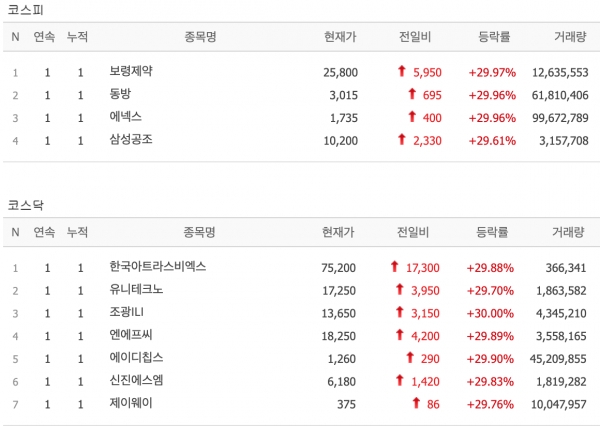Open the 에넥스 stock page
Screen dimensions: 600x426
click(x=126, y=116)
